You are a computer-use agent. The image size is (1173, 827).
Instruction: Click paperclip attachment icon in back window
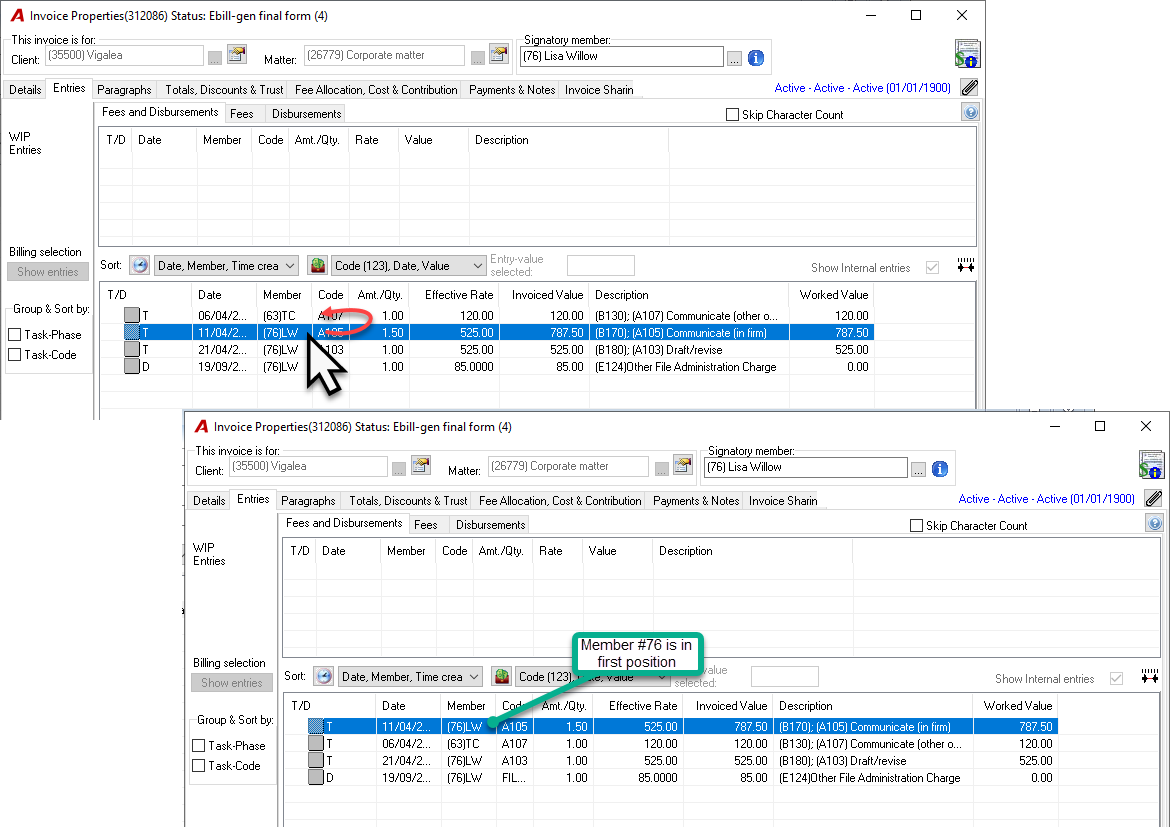(x=970, y=88)
